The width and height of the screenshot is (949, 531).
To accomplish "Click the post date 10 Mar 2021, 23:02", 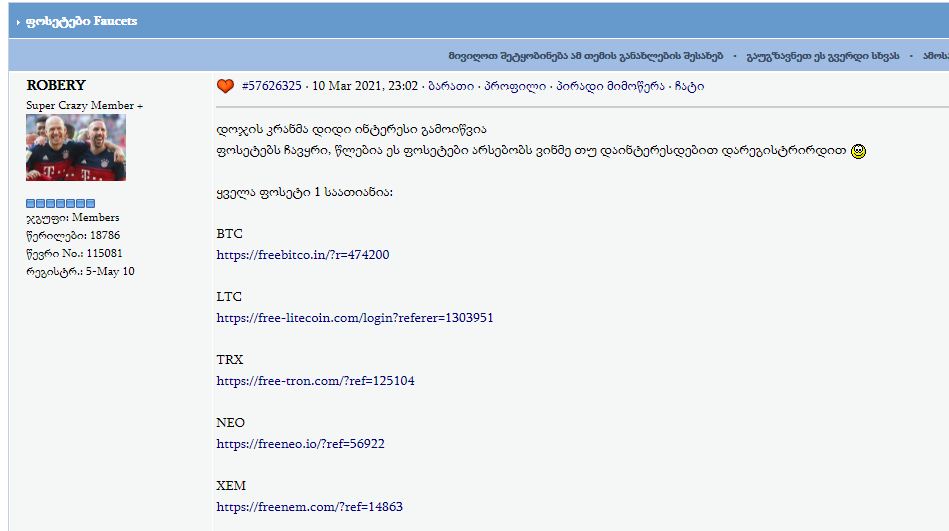I will tap(365, 86).
